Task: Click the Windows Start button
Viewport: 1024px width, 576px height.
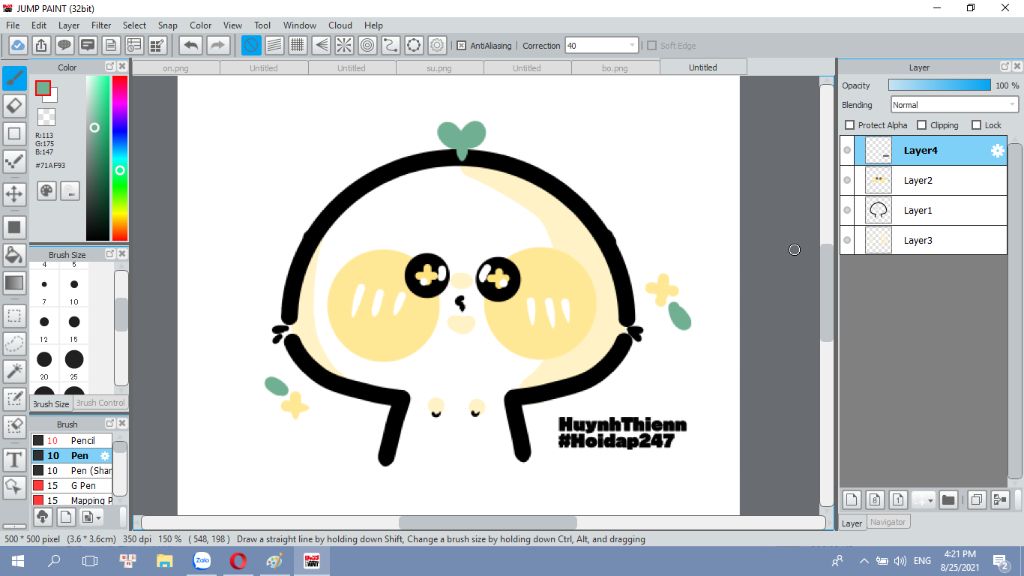Action: (x=18, y=561)
